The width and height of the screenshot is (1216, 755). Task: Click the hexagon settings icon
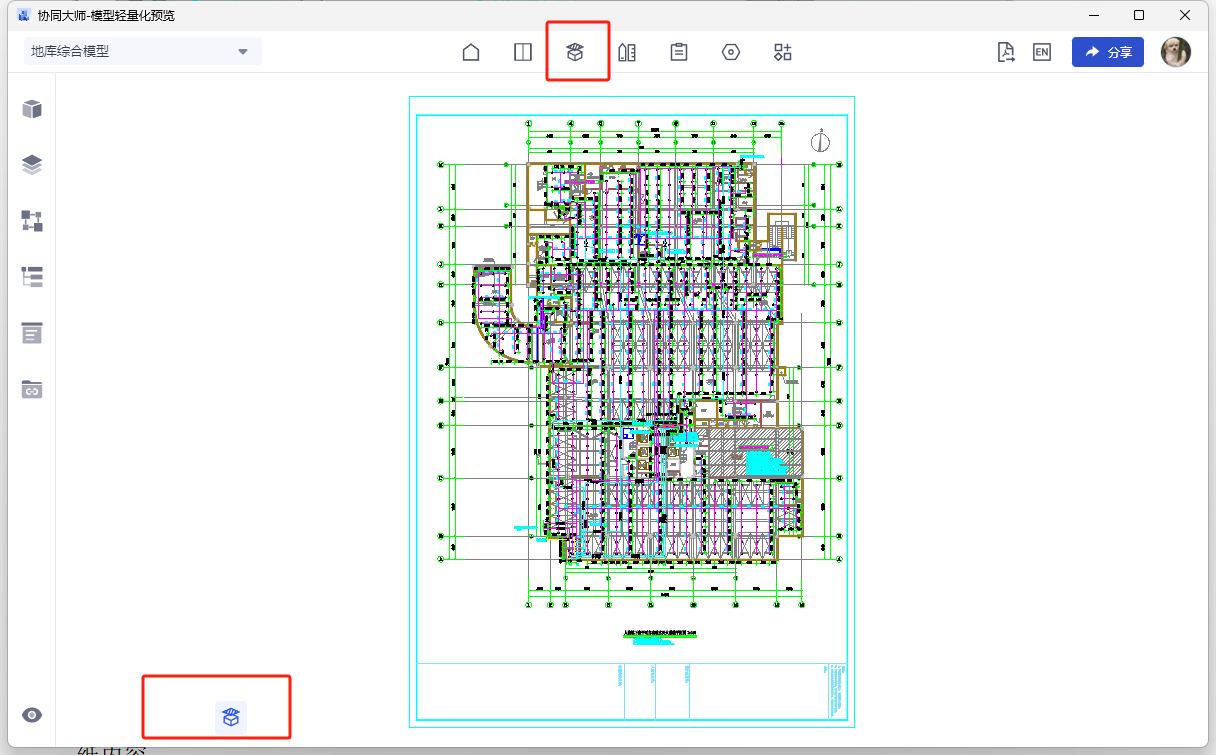click(731, 53)
